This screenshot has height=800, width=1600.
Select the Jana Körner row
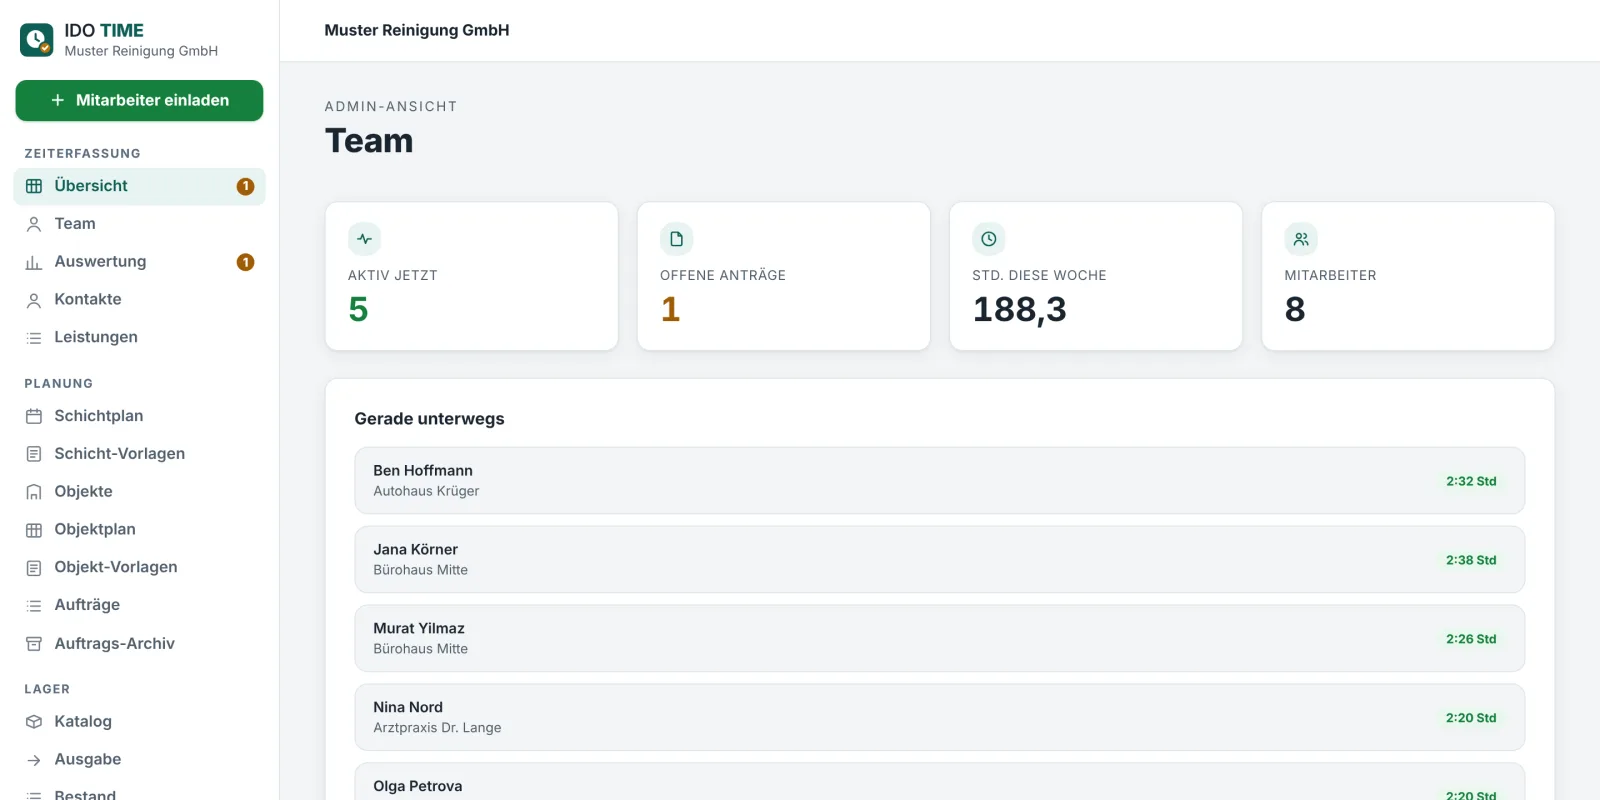pos(939,560)
